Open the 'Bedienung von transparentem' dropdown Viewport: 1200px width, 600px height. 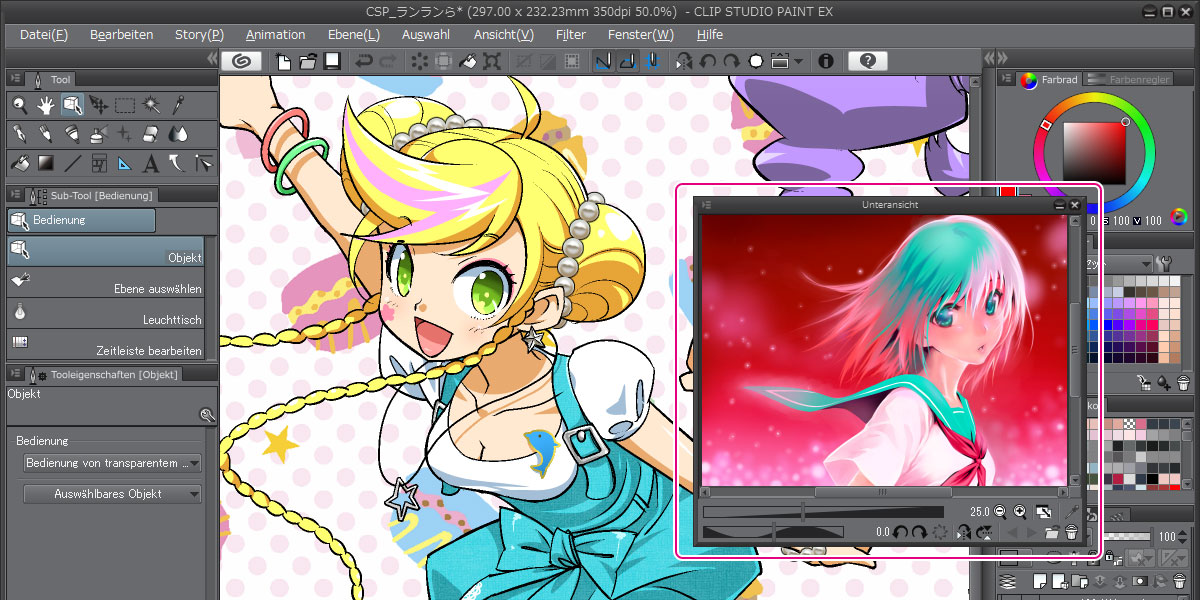pos(110,463)
